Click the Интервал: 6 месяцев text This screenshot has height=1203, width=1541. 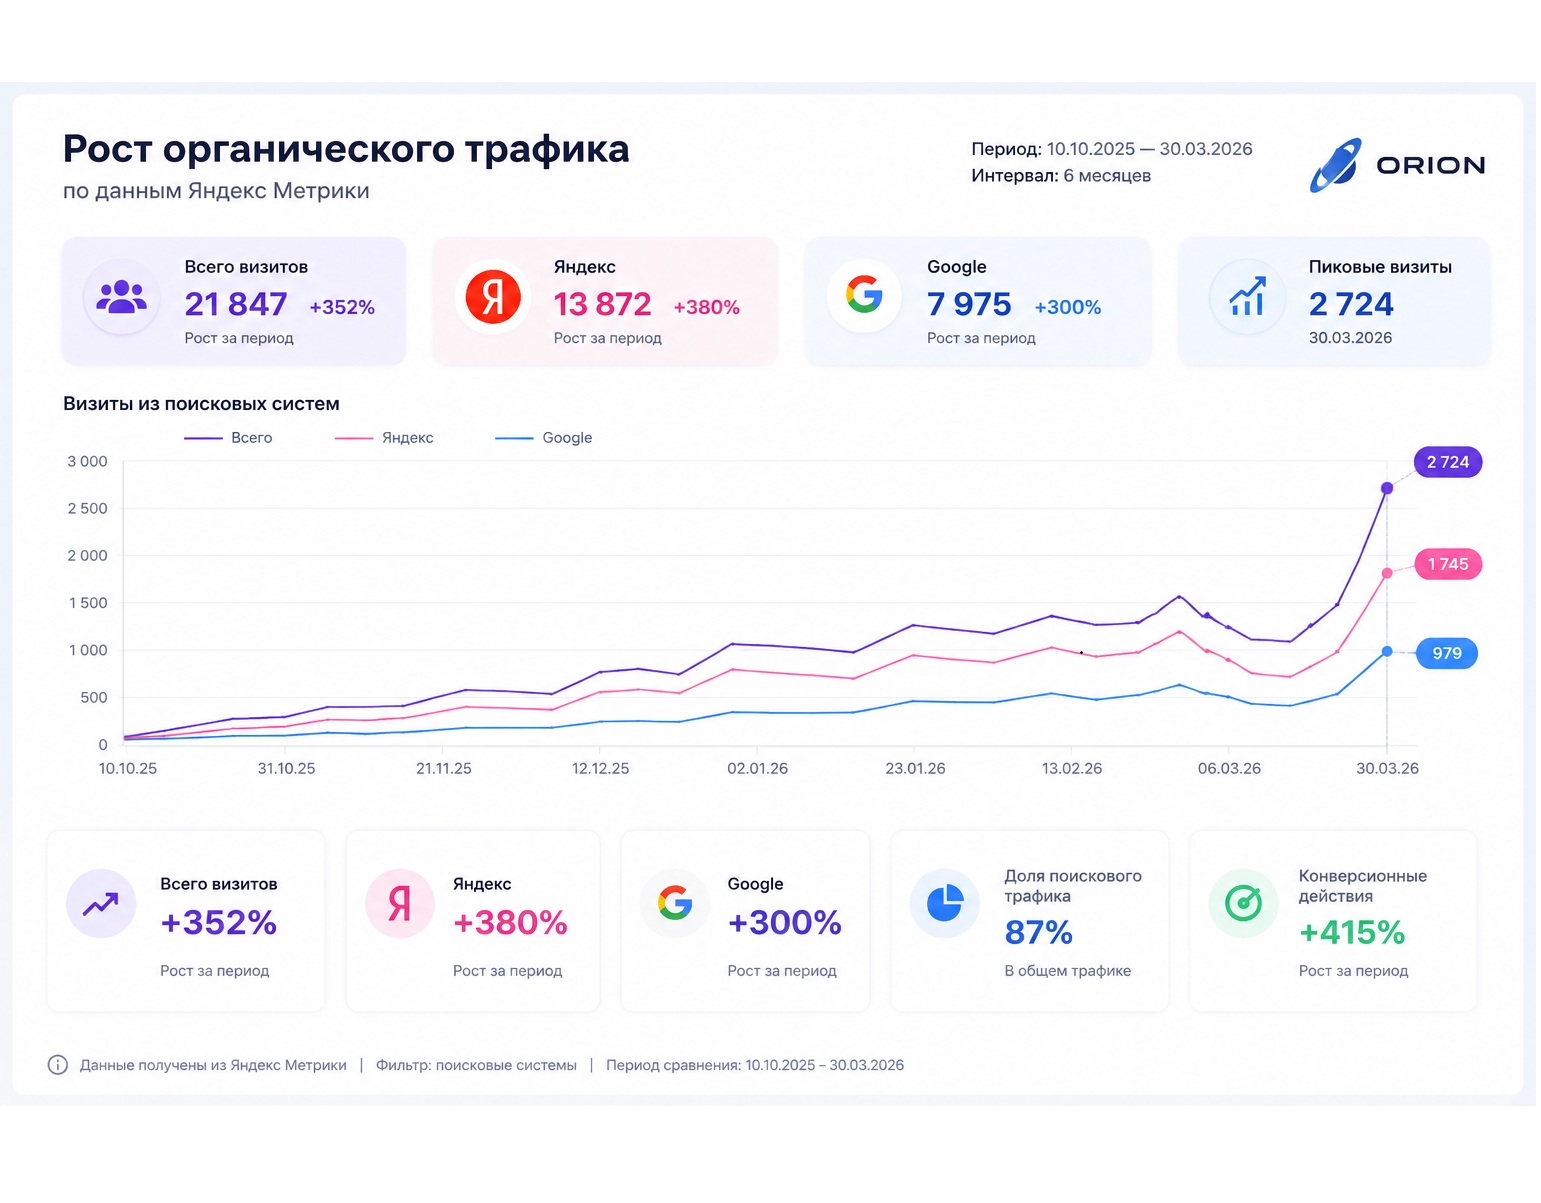1061,176
